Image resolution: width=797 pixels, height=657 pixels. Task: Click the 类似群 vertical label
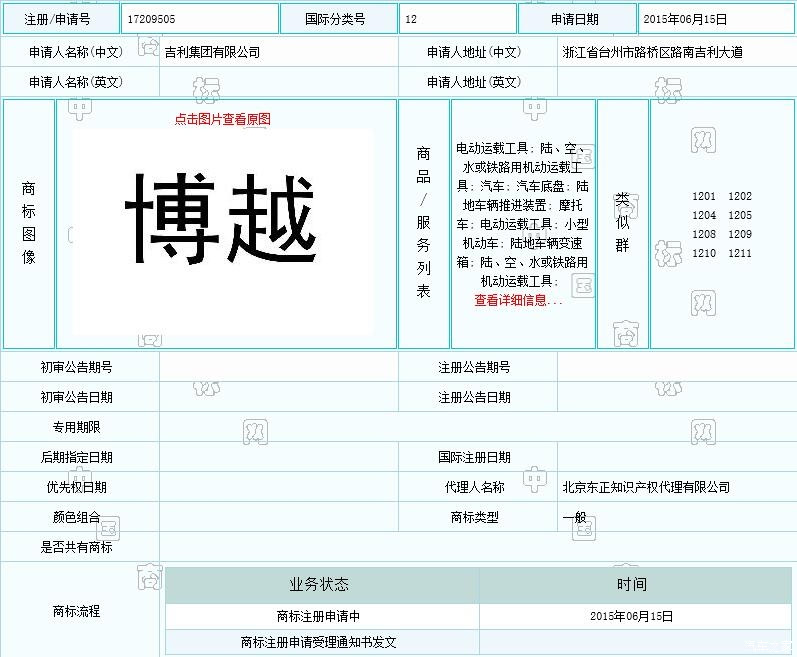(x=623, y=223)
